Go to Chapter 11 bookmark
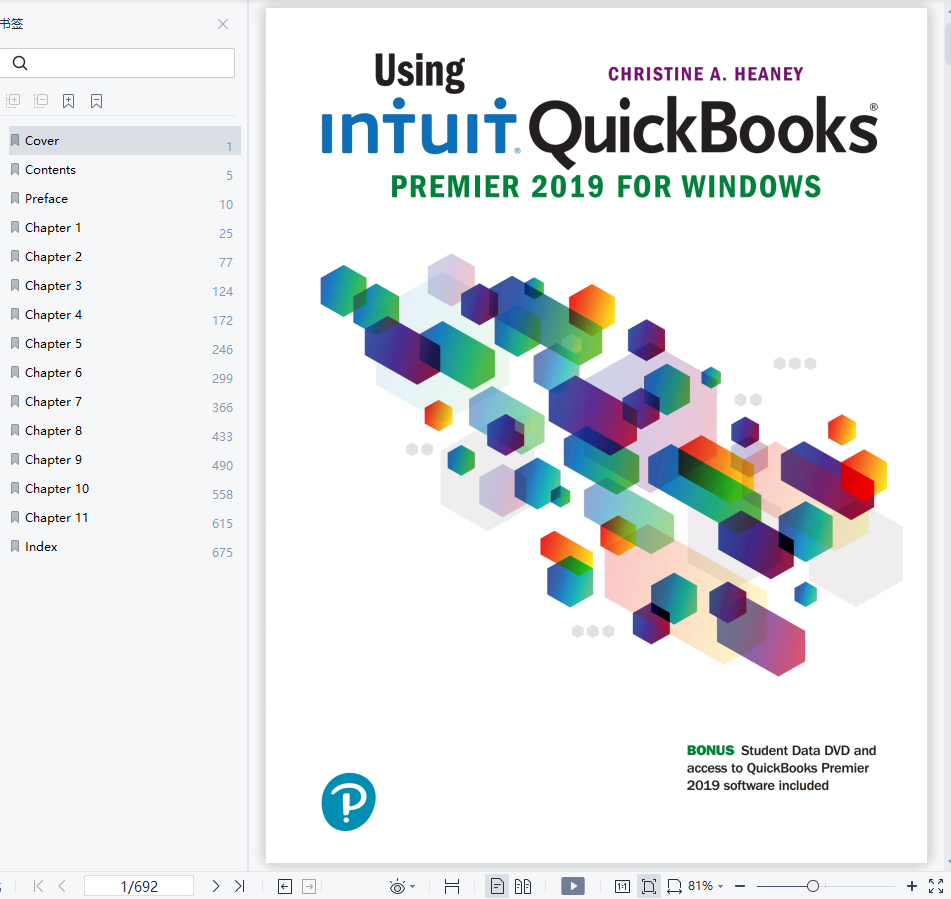The height and width of the screenshot is (899, 951). pyautogui.click(x=124, y=518)
